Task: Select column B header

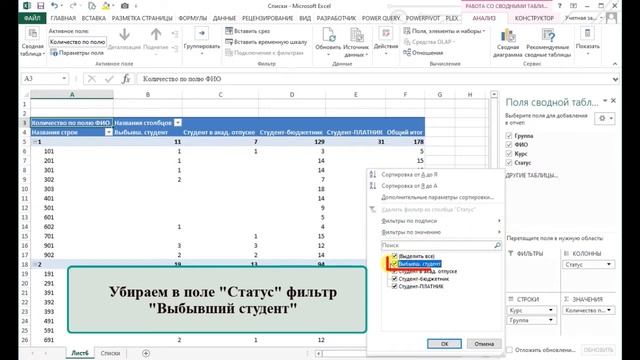Action: 148,95
